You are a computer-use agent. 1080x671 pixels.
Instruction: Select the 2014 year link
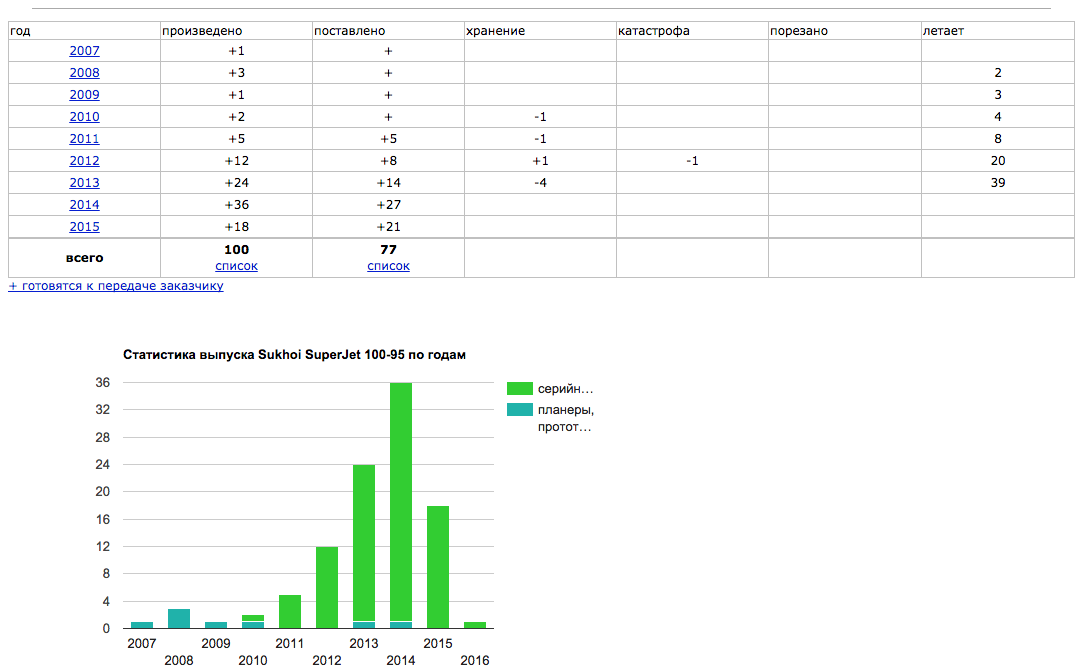click(84, 205)
